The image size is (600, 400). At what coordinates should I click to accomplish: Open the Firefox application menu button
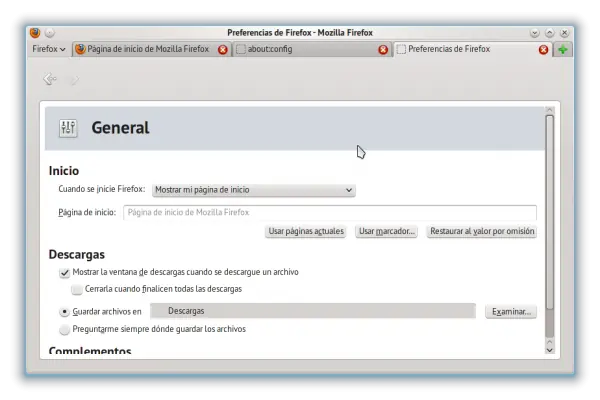click(48, 49)
